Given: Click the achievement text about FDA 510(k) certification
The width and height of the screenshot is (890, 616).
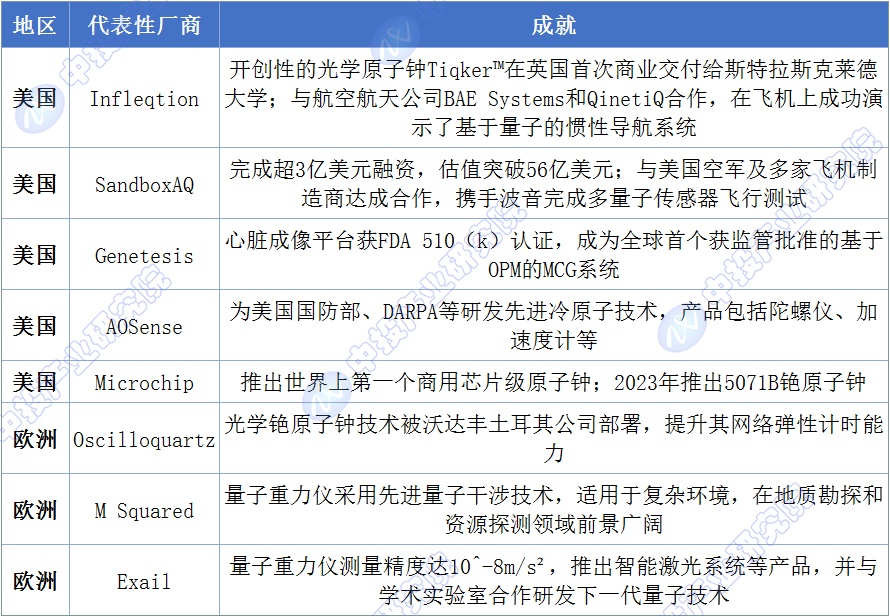Looking at the screenshot, I should pos(554,255).
